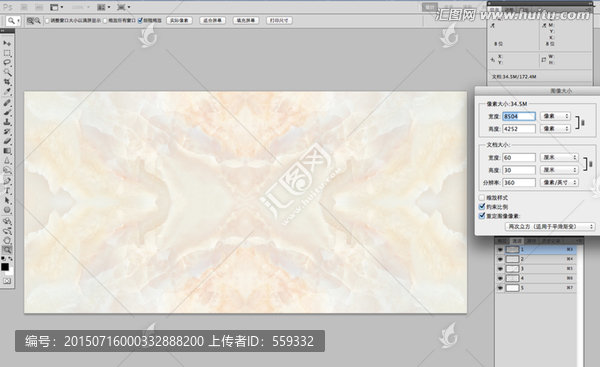Enable the 缩放样式 scale styles checkbox
The height and width of the screenshot is (367, 600).
point(482,197)
